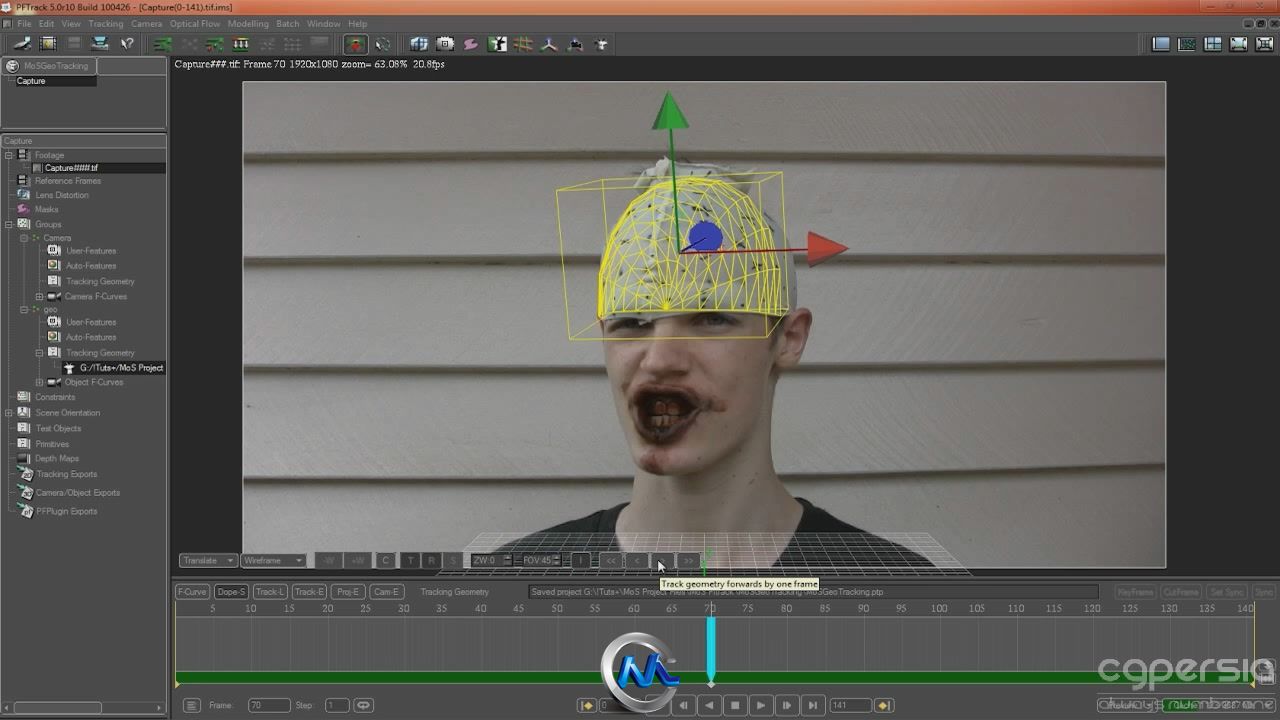Screen dimensions: 1280x720
Task: Open the Tracking menu
Action: click(106, 23)
